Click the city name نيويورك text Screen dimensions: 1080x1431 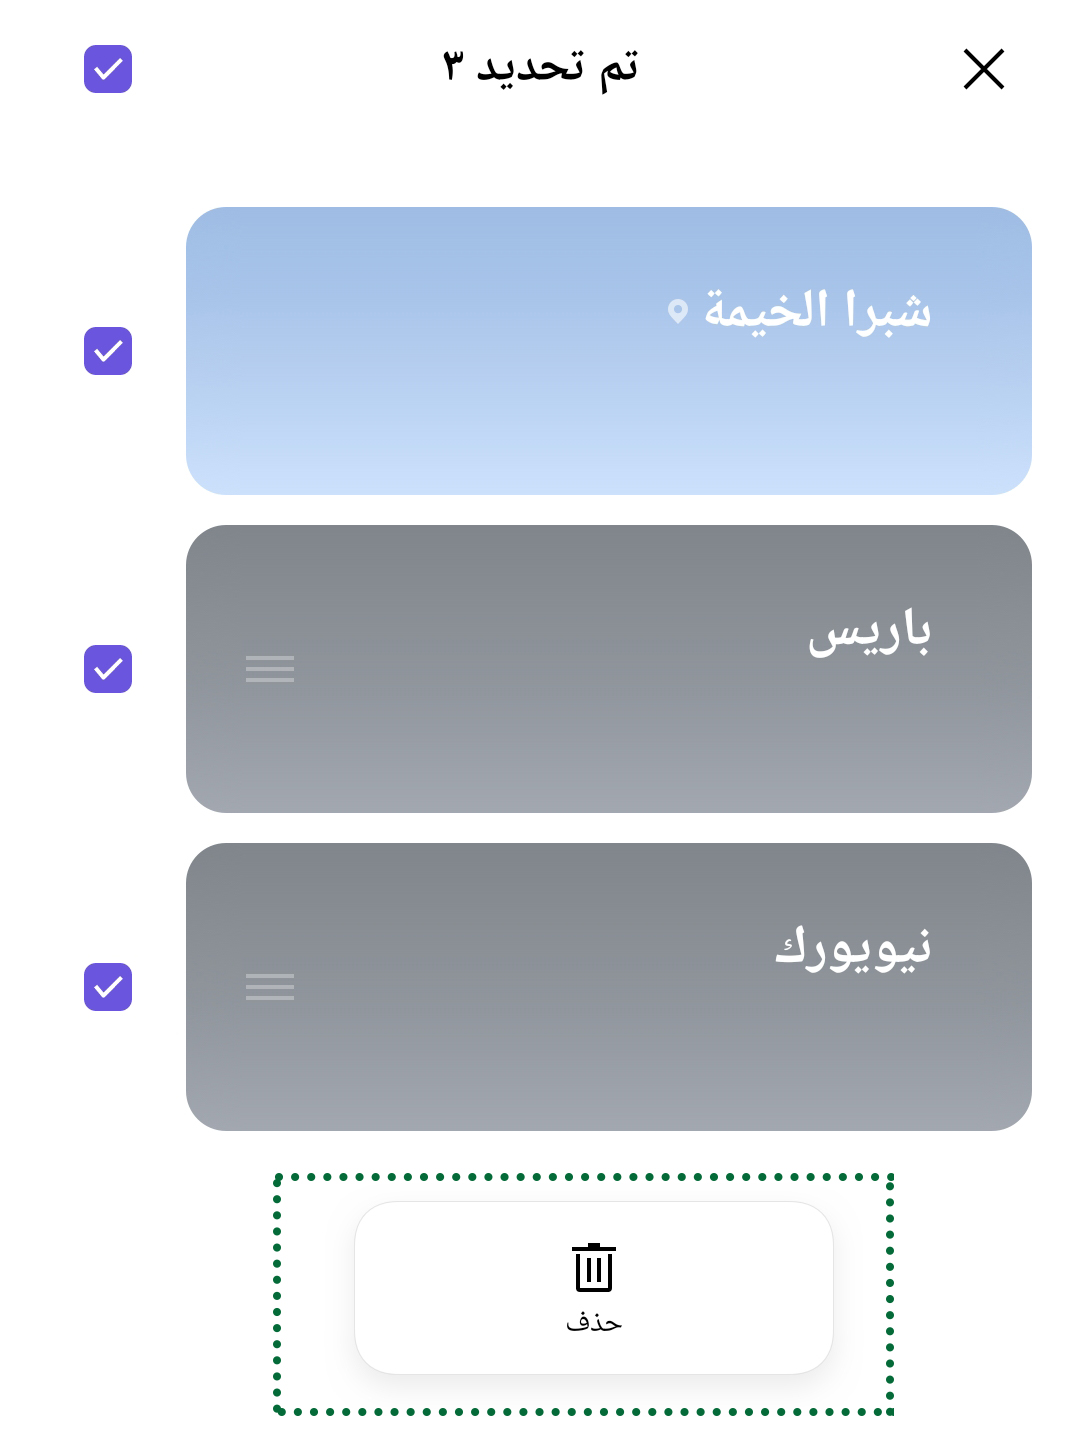pos(853,948)
